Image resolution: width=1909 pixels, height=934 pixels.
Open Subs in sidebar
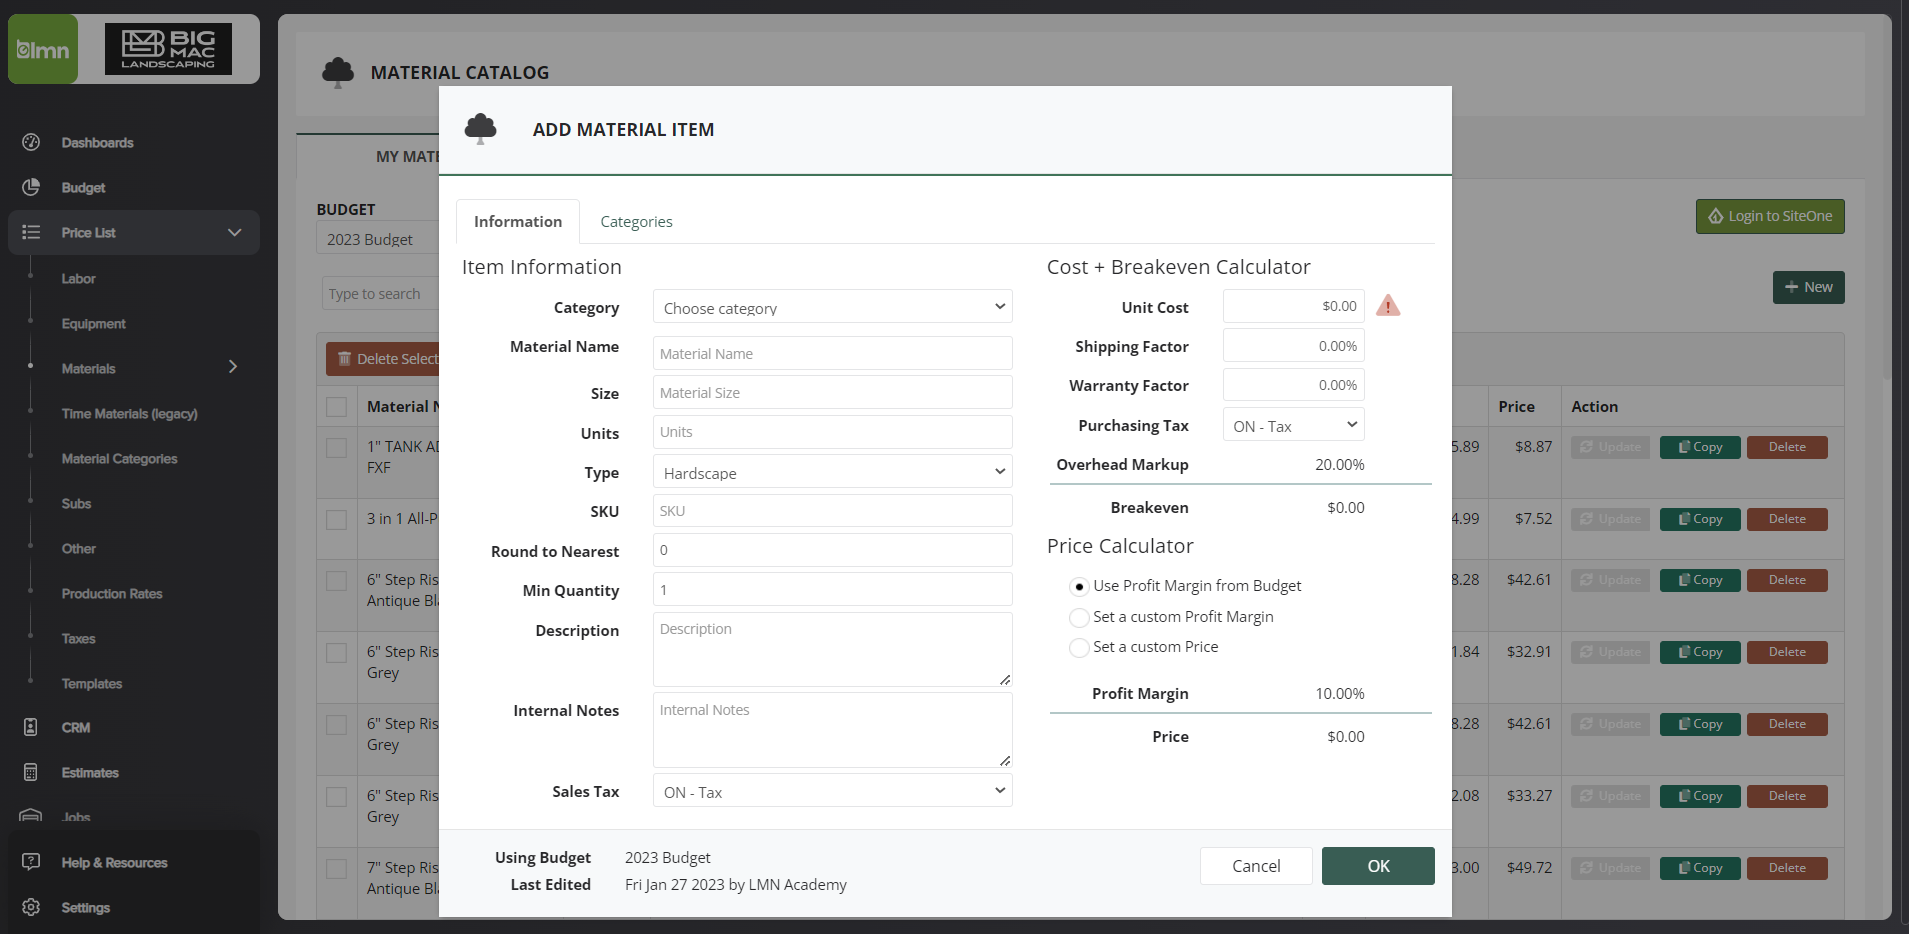tap(76, 503)
